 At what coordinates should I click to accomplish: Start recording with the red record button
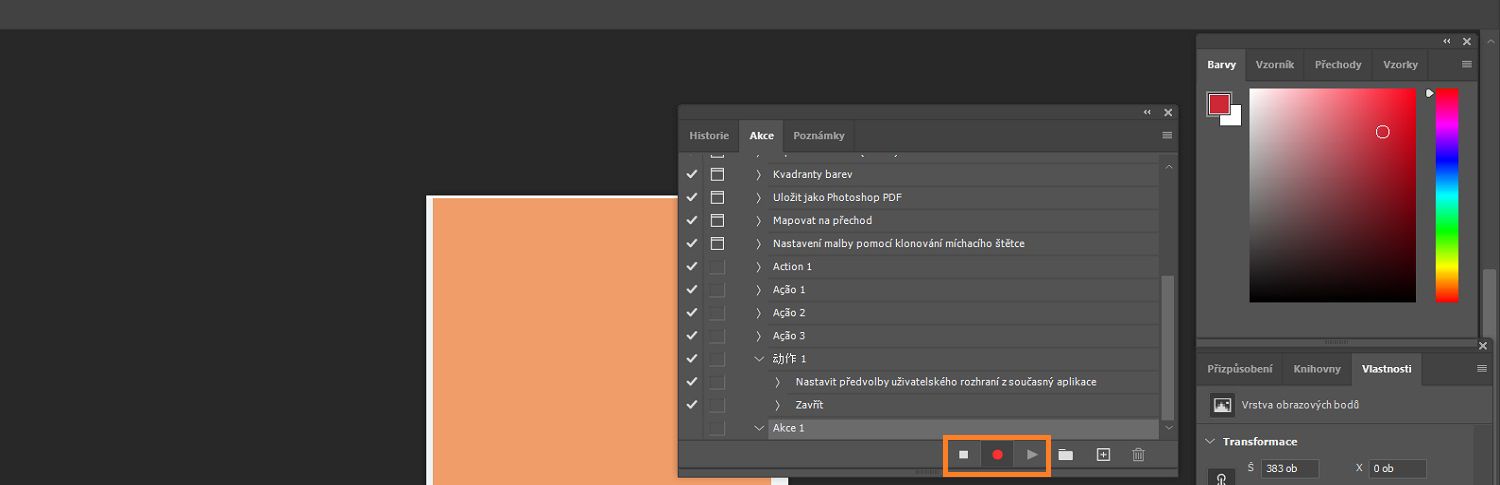pyautogui.click(x=997, y=455)
